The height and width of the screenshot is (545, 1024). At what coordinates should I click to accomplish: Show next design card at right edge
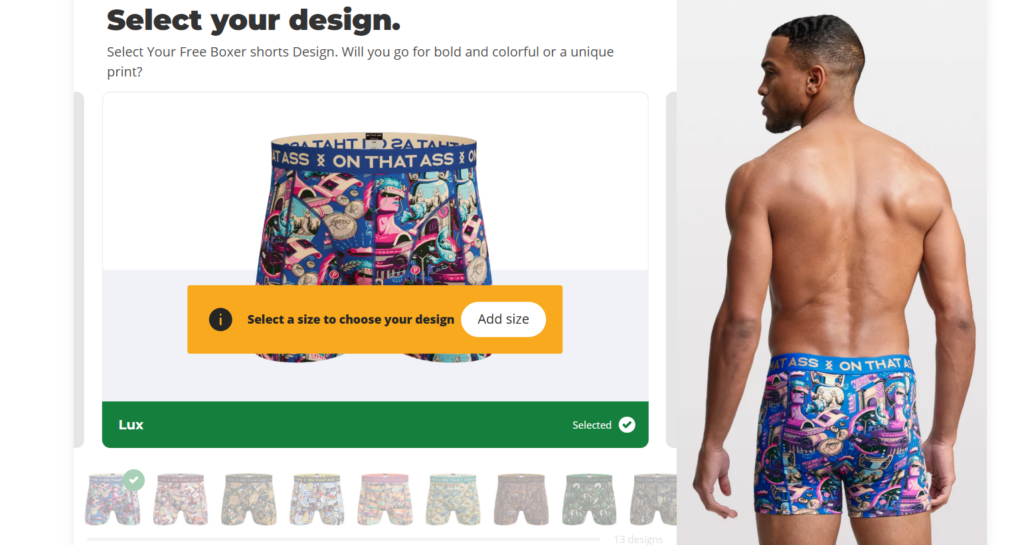pos(671,270)
